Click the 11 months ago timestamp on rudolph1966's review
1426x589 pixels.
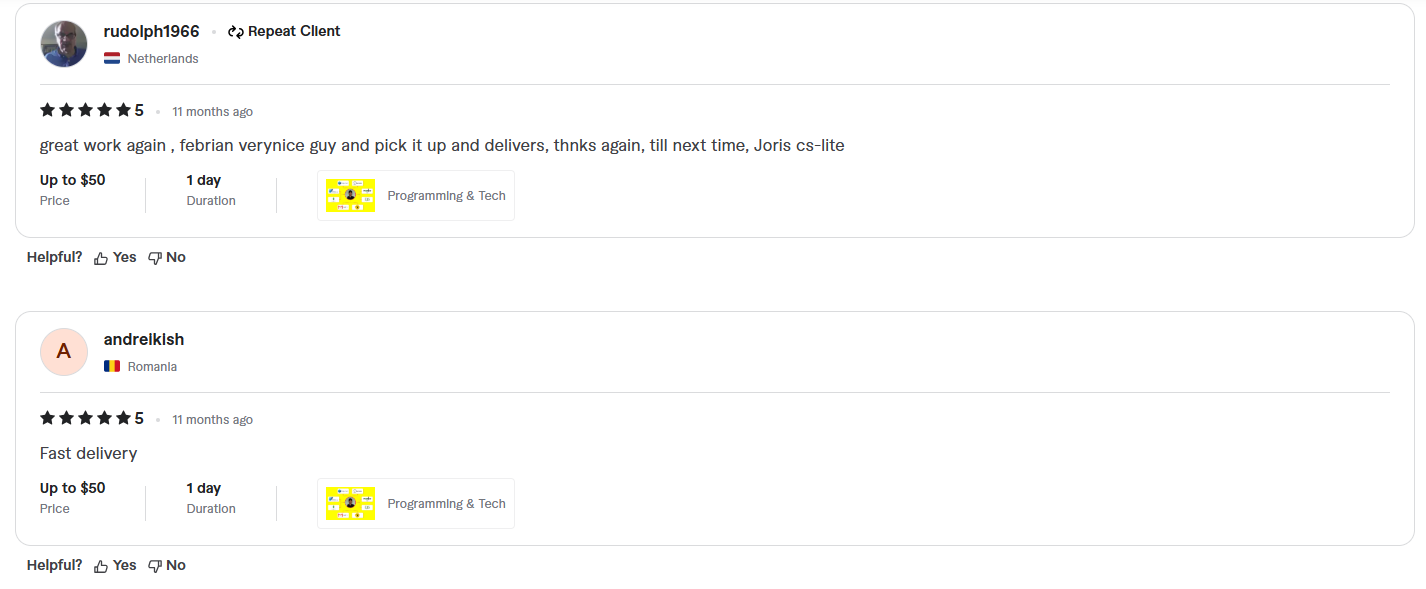[x=212, y=111]
